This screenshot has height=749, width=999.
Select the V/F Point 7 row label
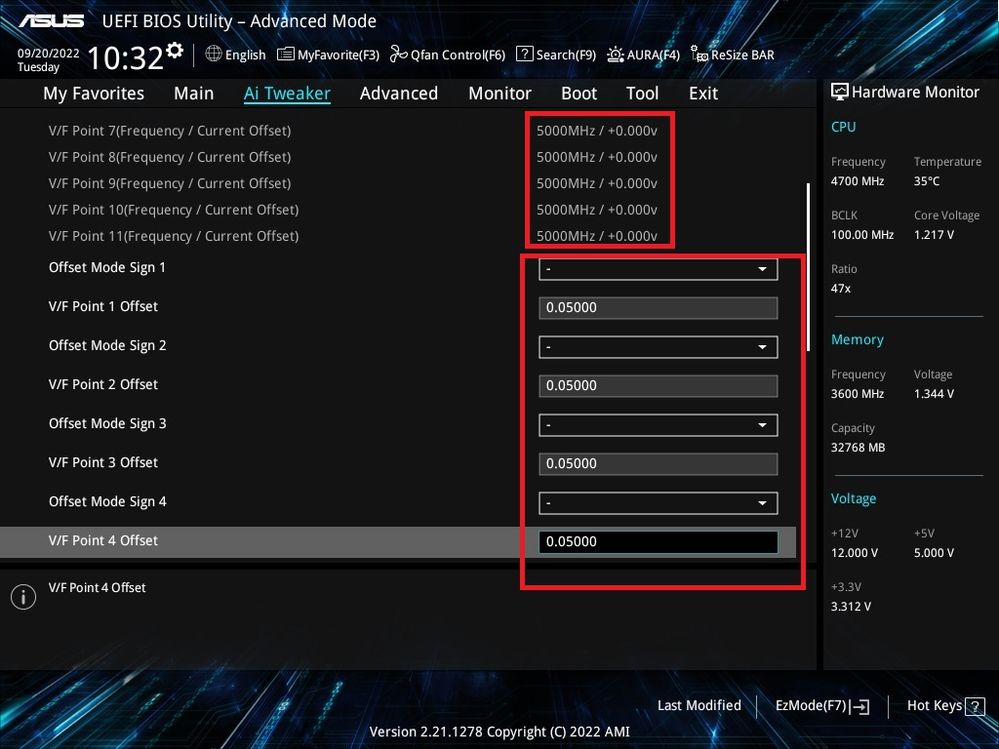[x=169, y=131]
